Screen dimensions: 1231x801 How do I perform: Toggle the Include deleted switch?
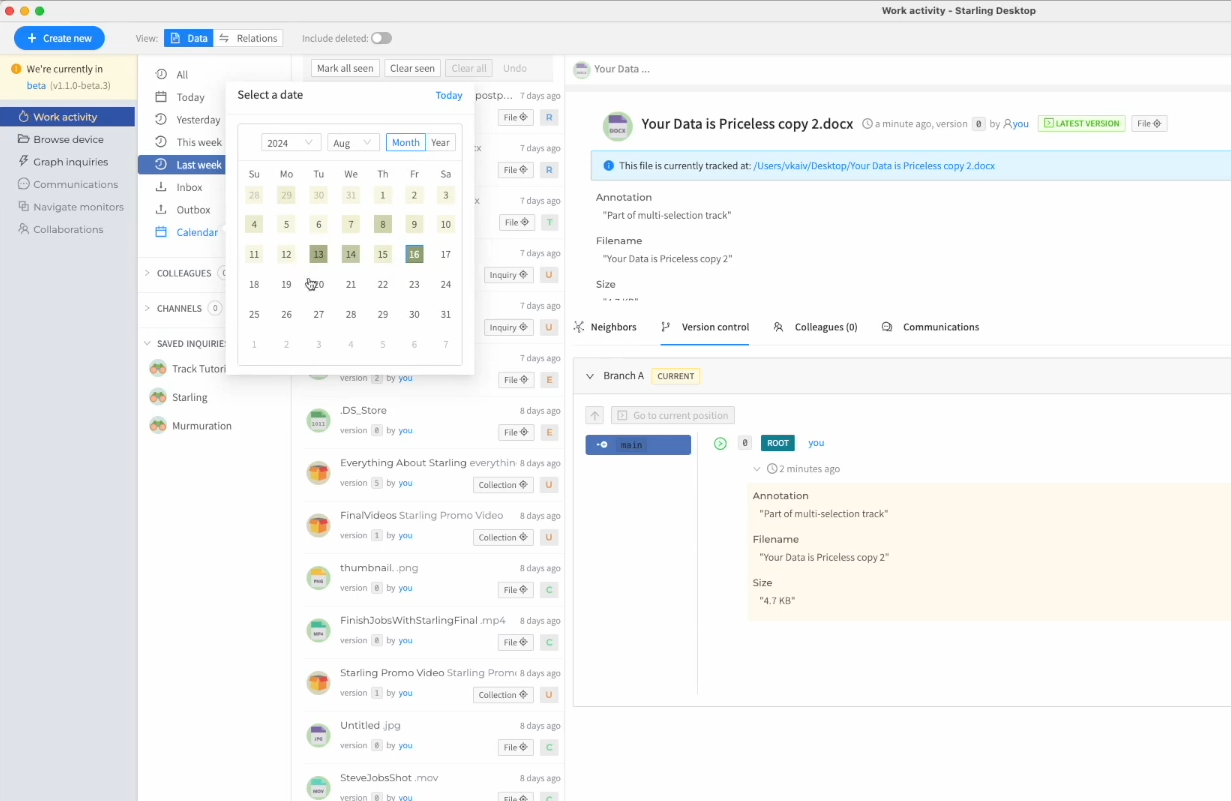[381, 38]
